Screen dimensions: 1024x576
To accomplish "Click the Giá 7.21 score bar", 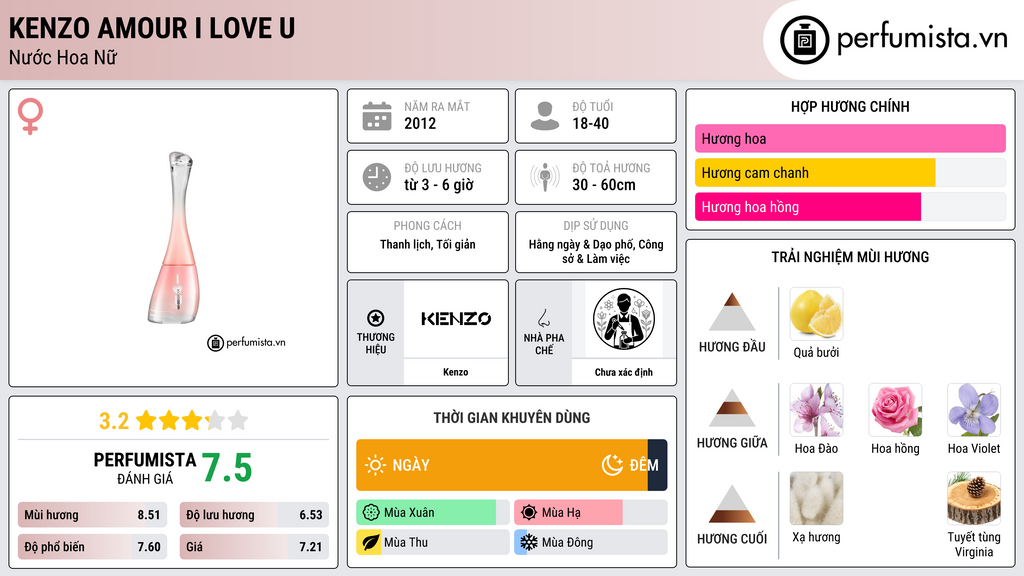I will click(x=254, y=547).
